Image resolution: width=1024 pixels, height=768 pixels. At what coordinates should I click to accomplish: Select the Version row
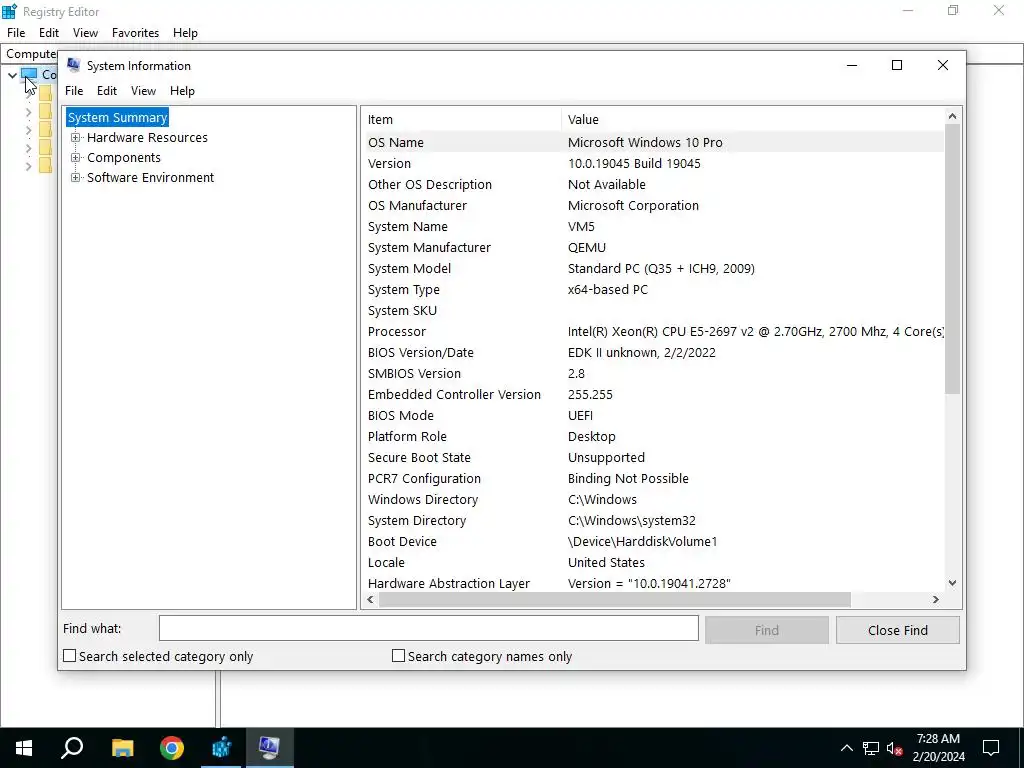[653, 163]
